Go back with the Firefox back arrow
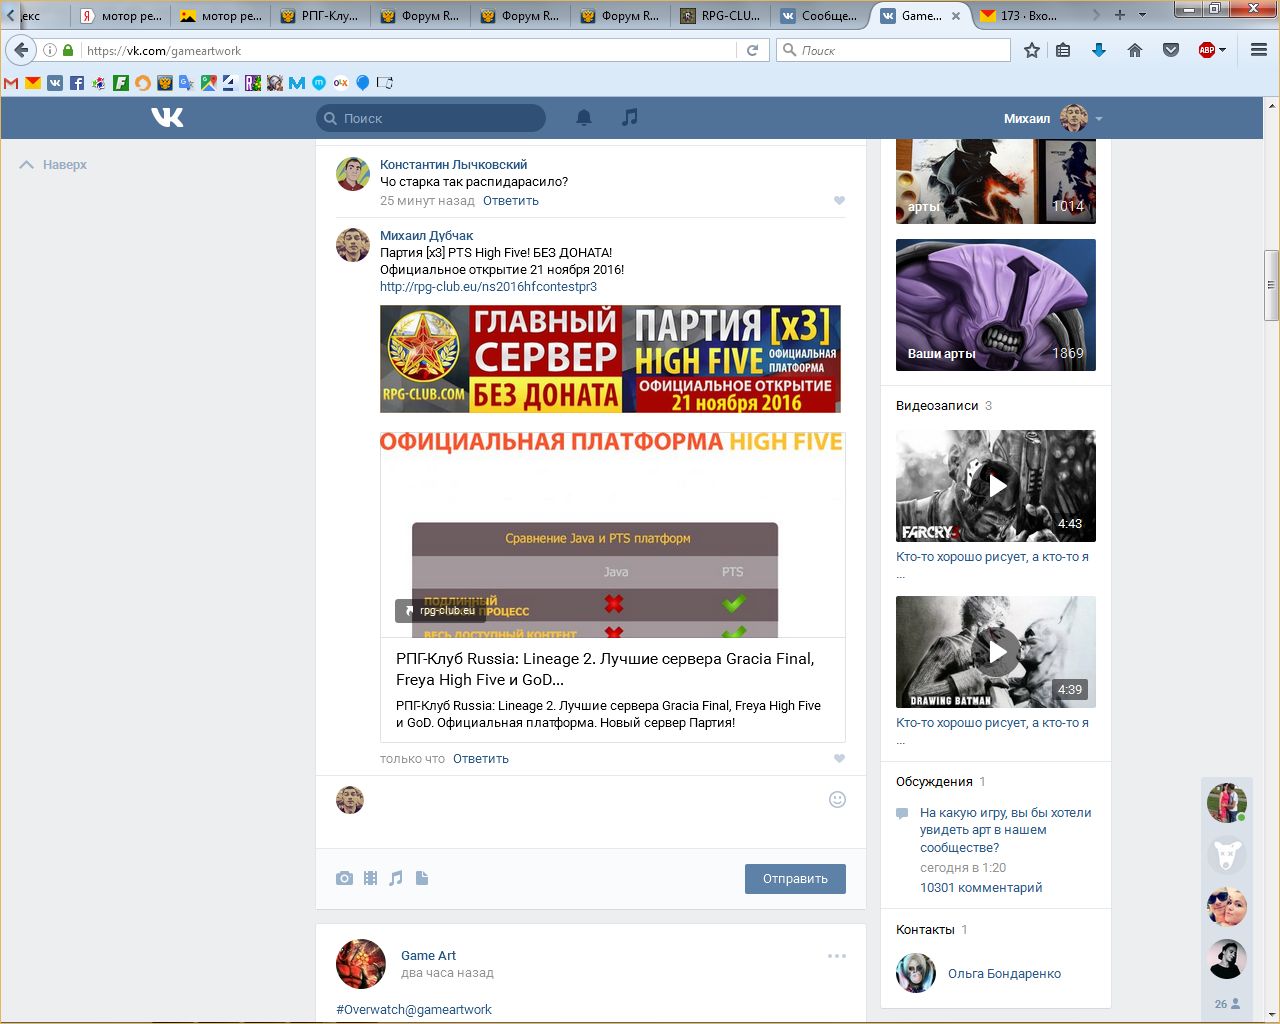 point(21,50)
